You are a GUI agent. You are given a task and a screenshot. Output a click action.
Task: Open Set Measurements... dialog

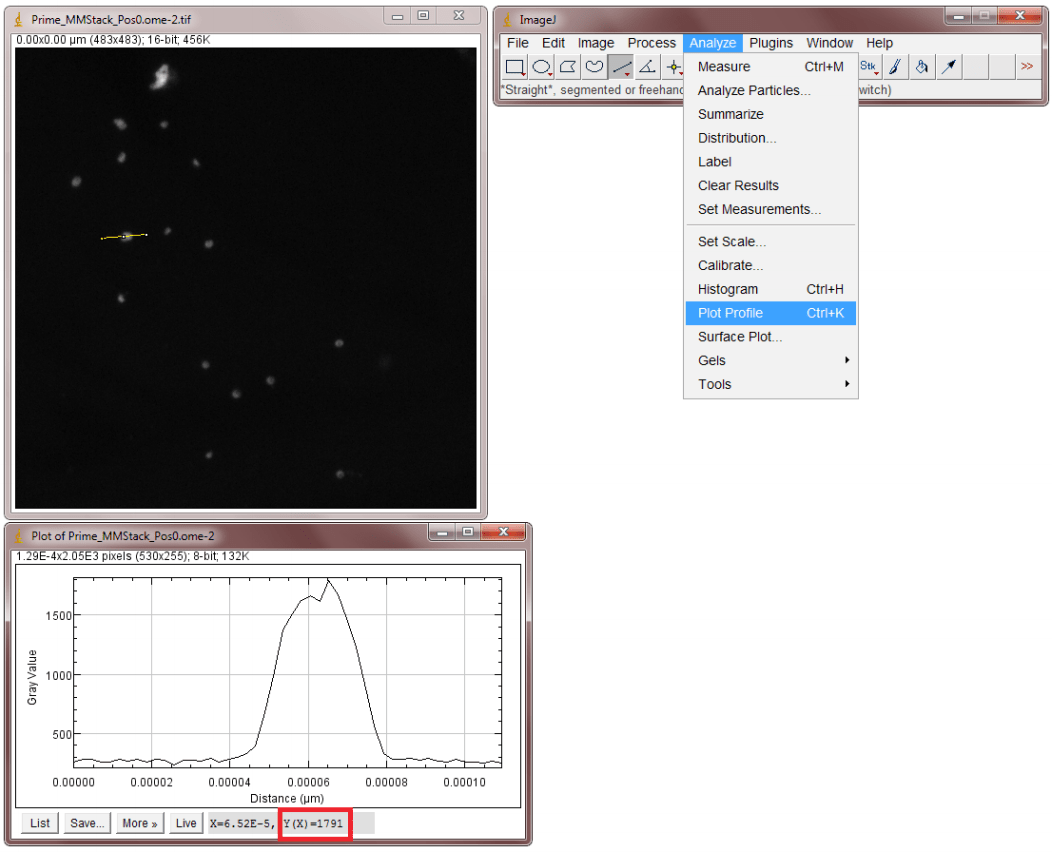770,210
